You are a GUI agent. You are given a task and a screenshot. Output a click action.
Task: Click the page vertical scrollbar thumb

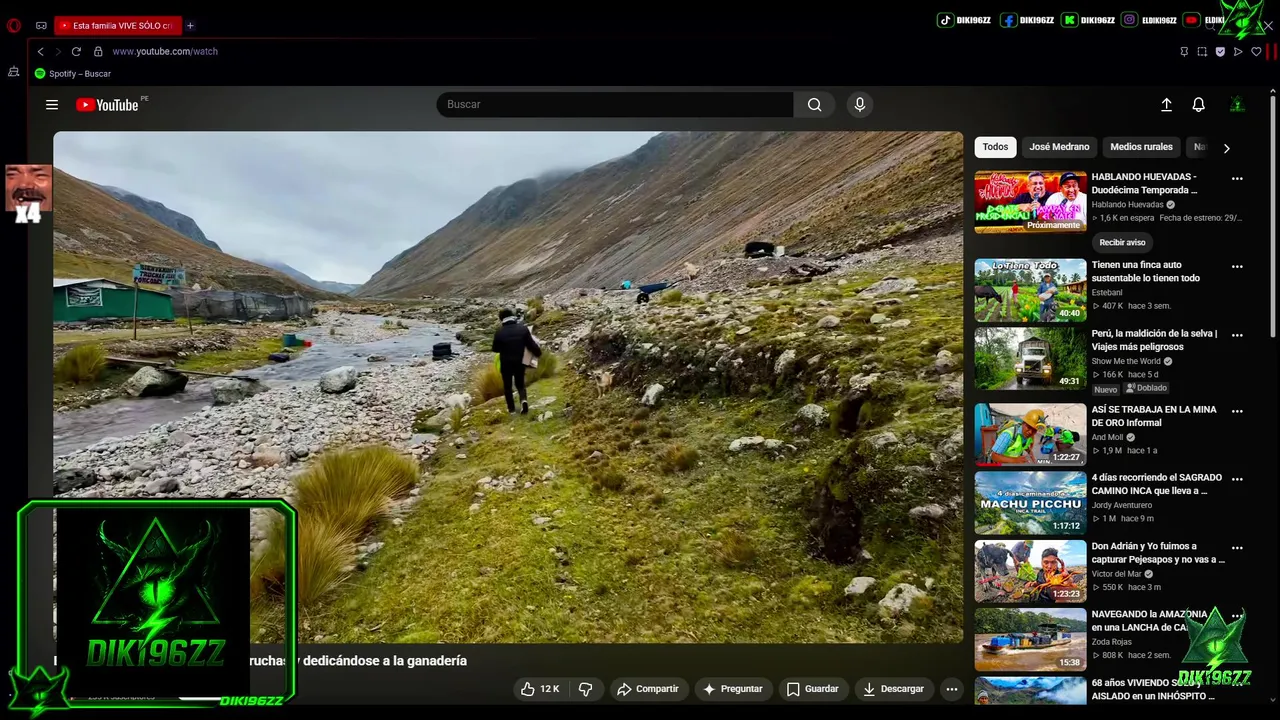tap(1273, 215)
